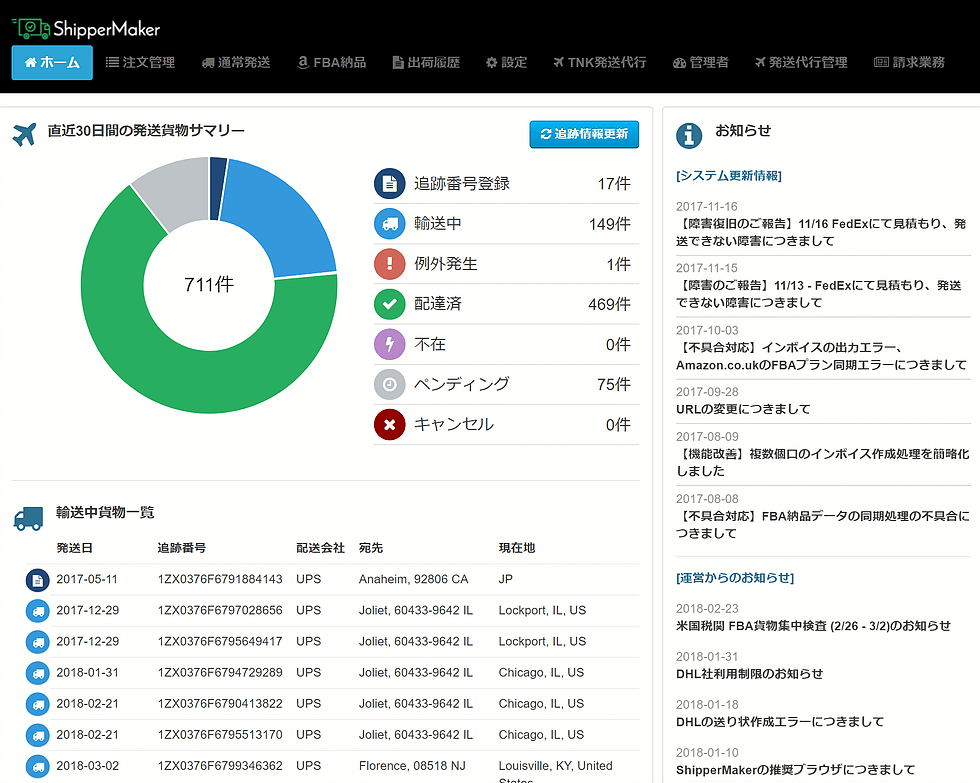Open 障害復旧のご報告 11/16 FedEx notice
Image resolution: width=980 pixels, height=783 pixels.
coord(821,232)
